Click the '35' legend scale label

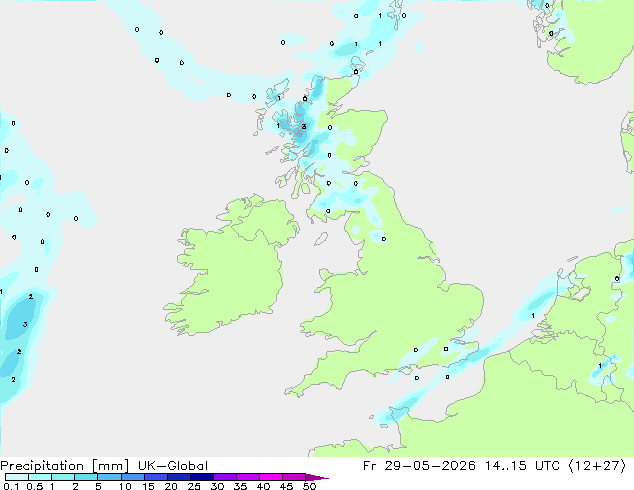click(240, 486)
